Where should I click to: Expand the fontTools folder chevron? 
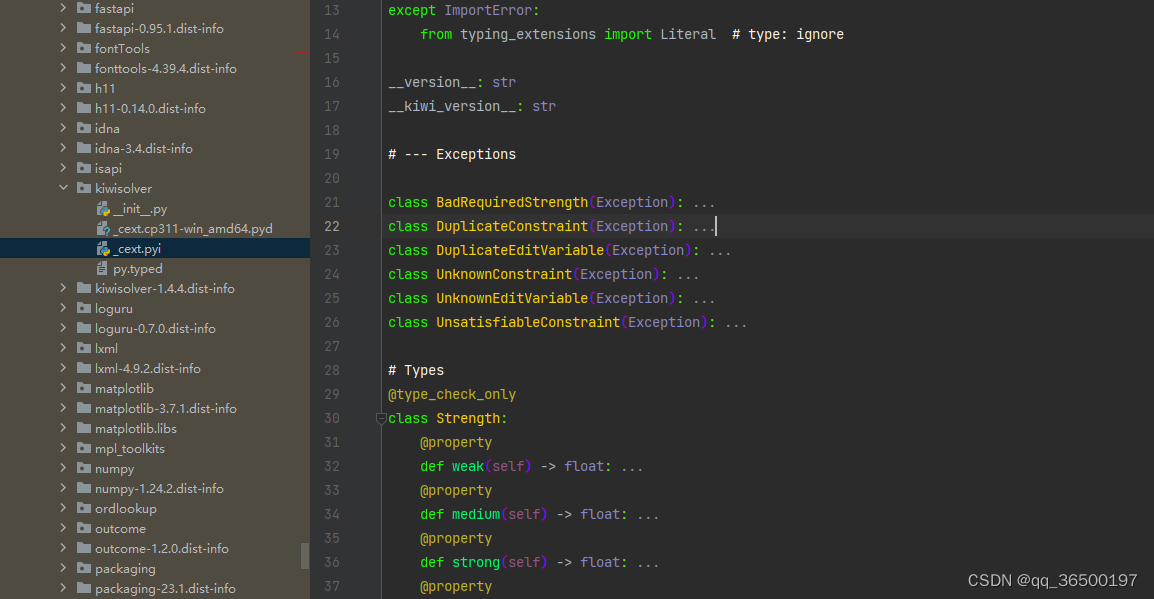click(63, 48)
